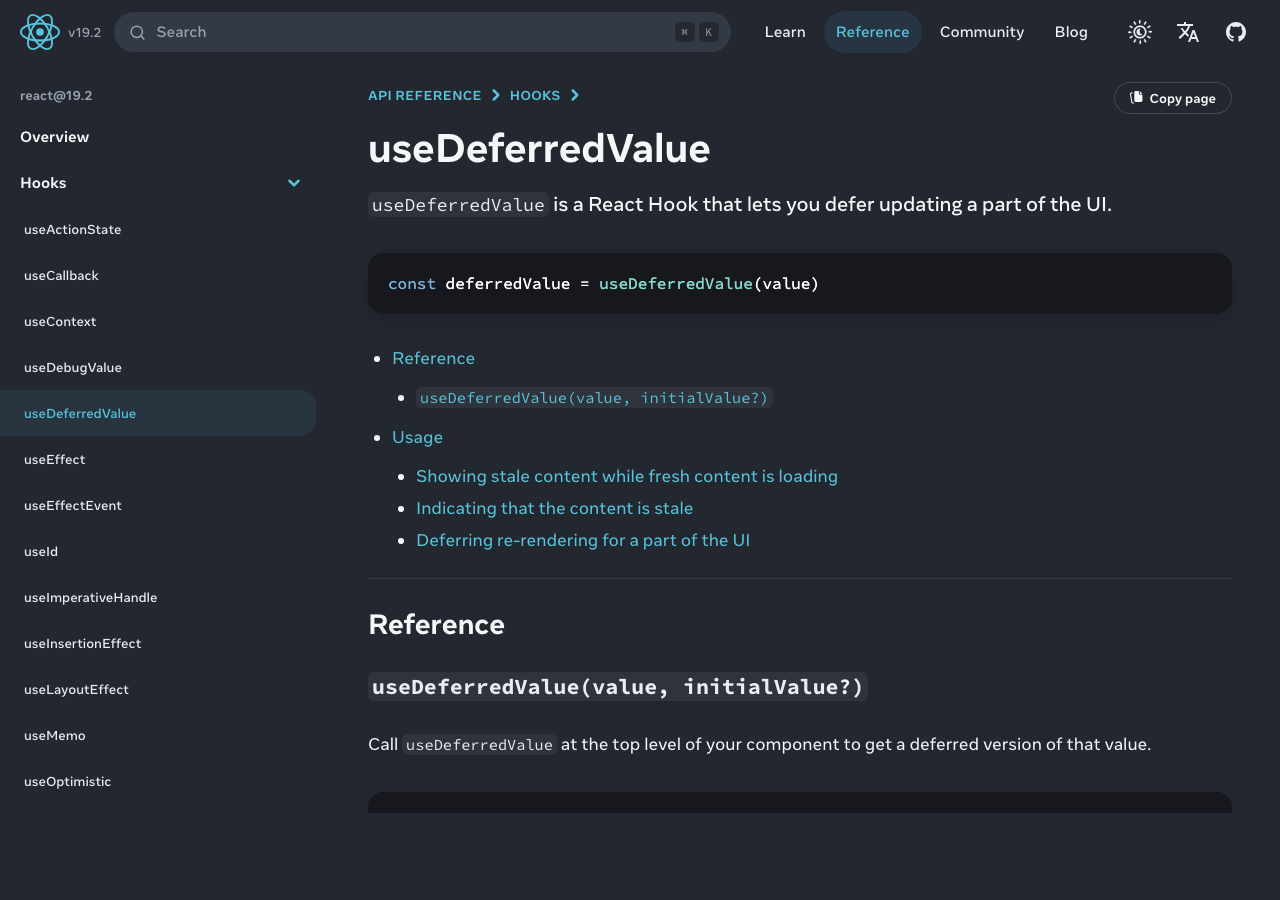Viewport: 1280px width, 900px height.
Task: Open the Learn section in the navbar
Action: [785, 32]
